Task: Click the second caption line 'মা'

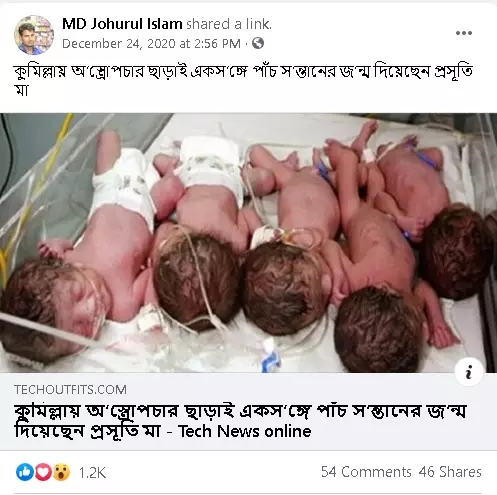Action: (21, 90)
